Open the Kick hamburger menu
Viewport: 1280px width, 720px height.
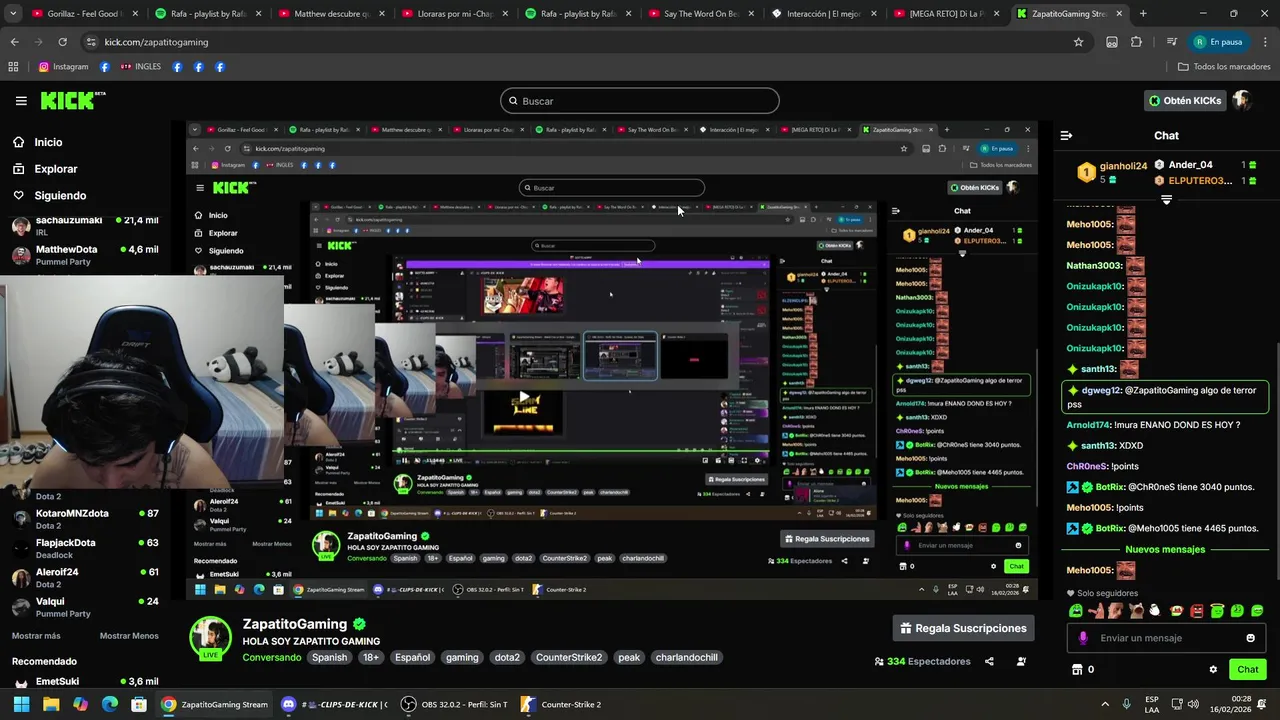pyautogui.click(x=21, y=101)
